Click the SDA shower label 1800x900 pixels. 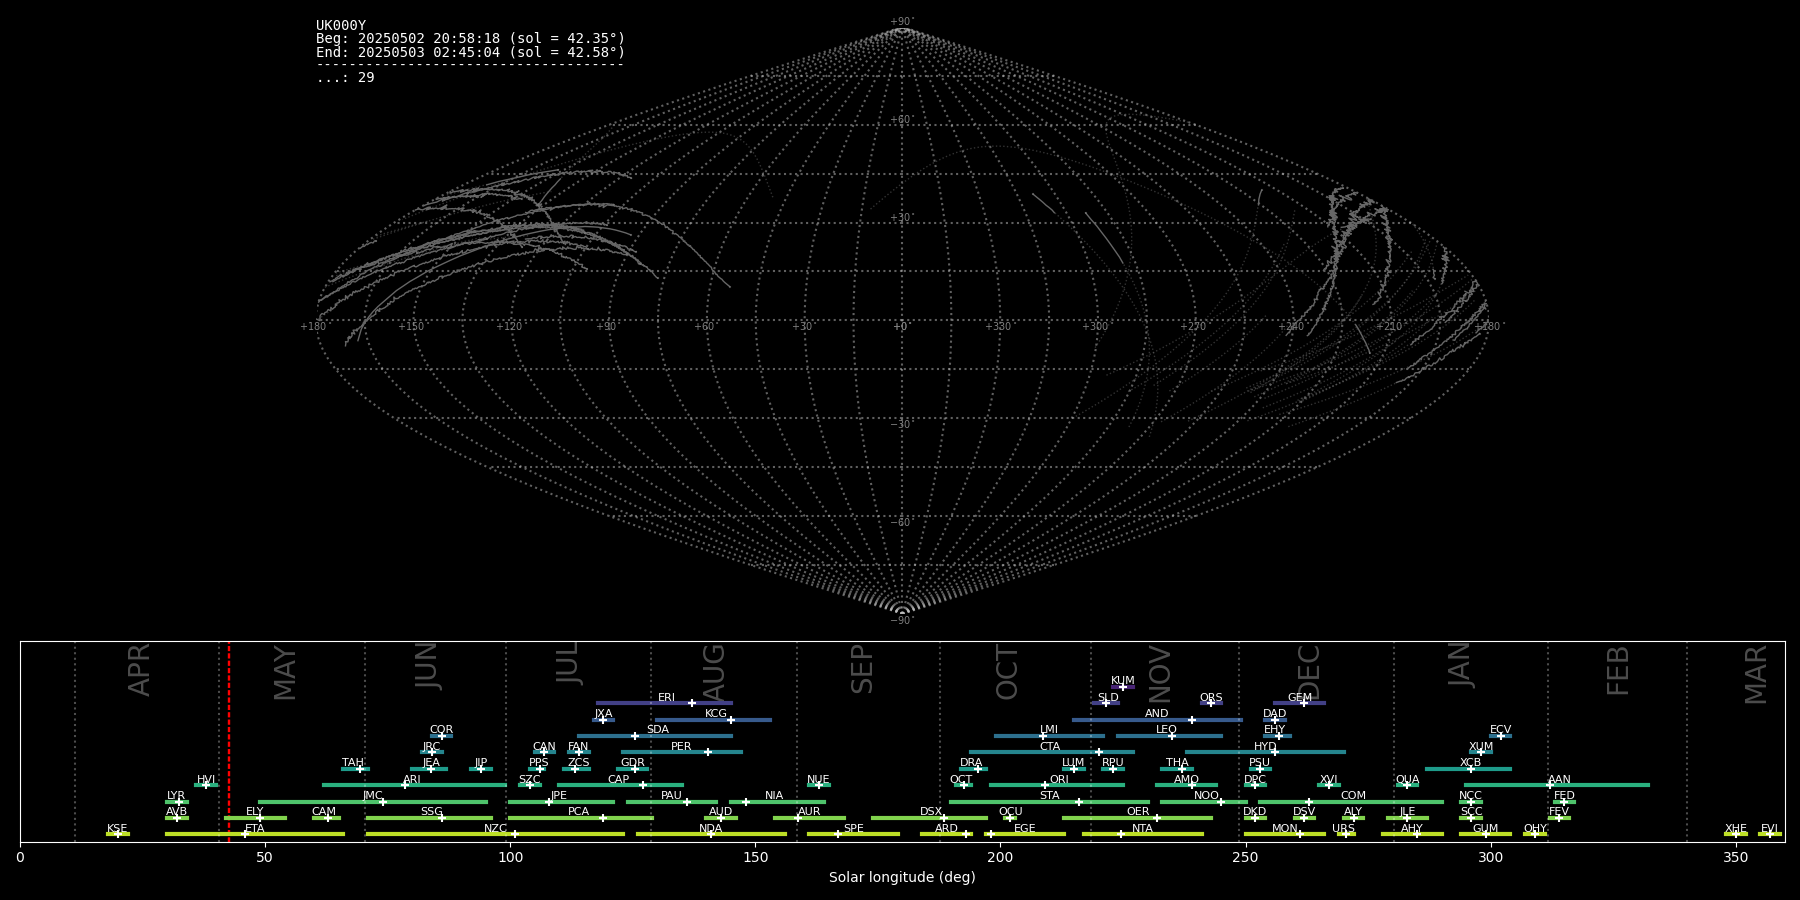[657, 730]
